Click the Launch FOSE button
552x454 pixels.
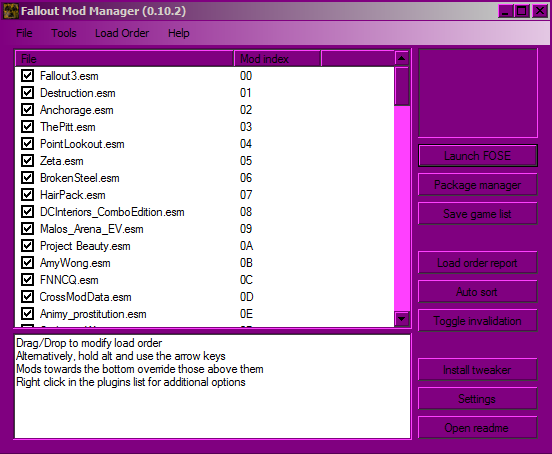coord(478,156)
